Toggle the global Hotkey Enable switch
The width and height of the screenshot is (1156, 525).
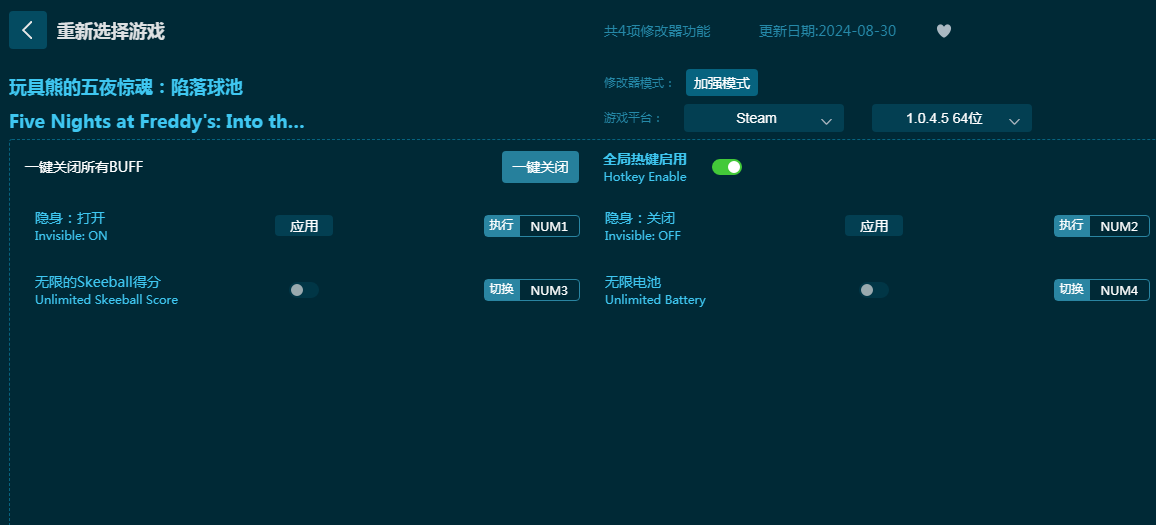coord(727,167)
